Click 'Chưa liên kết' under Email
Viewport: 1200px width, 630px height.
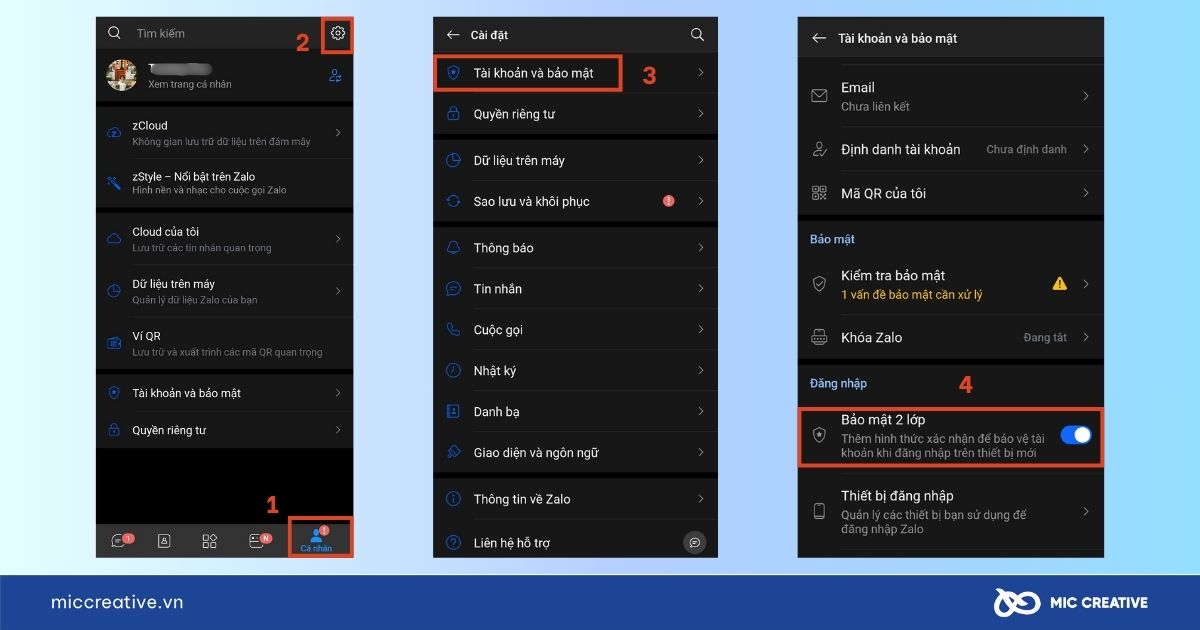875,107
